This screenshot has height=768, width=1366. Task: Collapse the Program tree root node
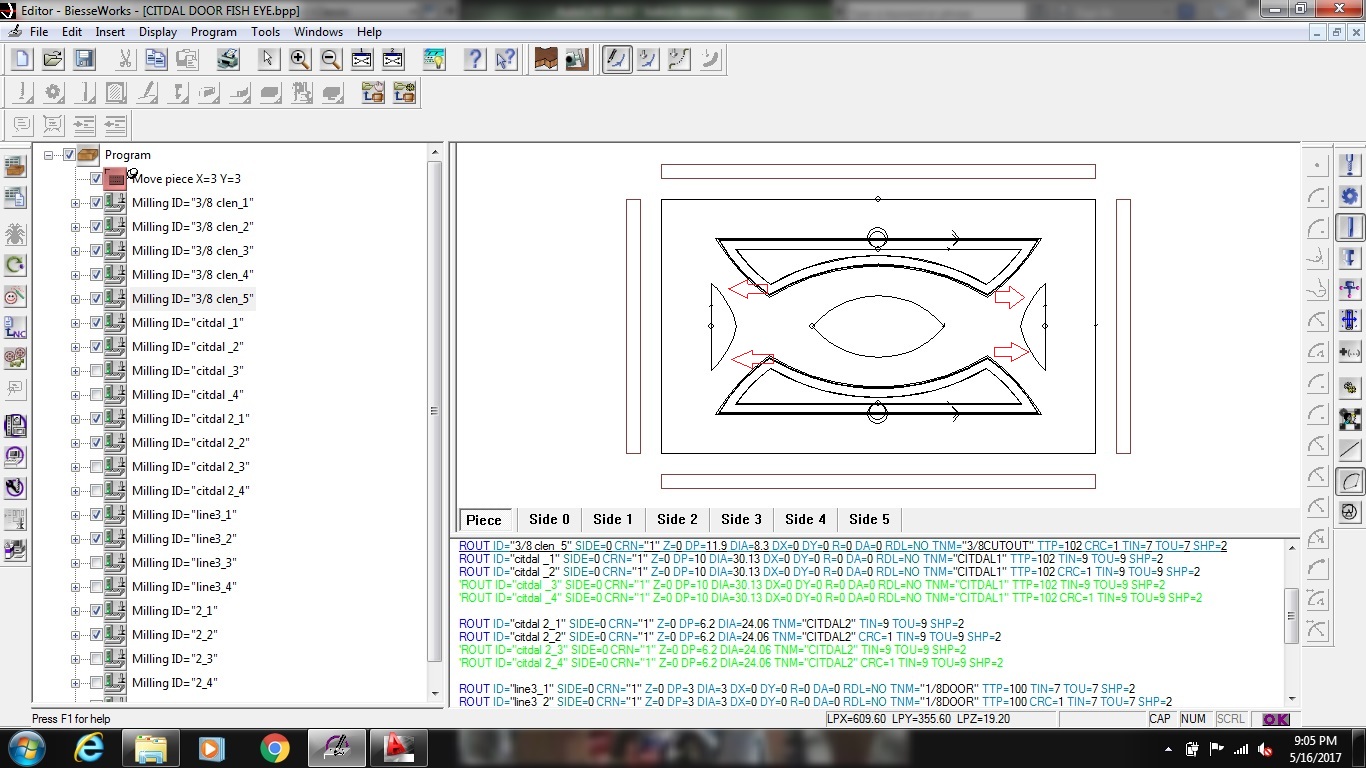click(x=47, y=155)
